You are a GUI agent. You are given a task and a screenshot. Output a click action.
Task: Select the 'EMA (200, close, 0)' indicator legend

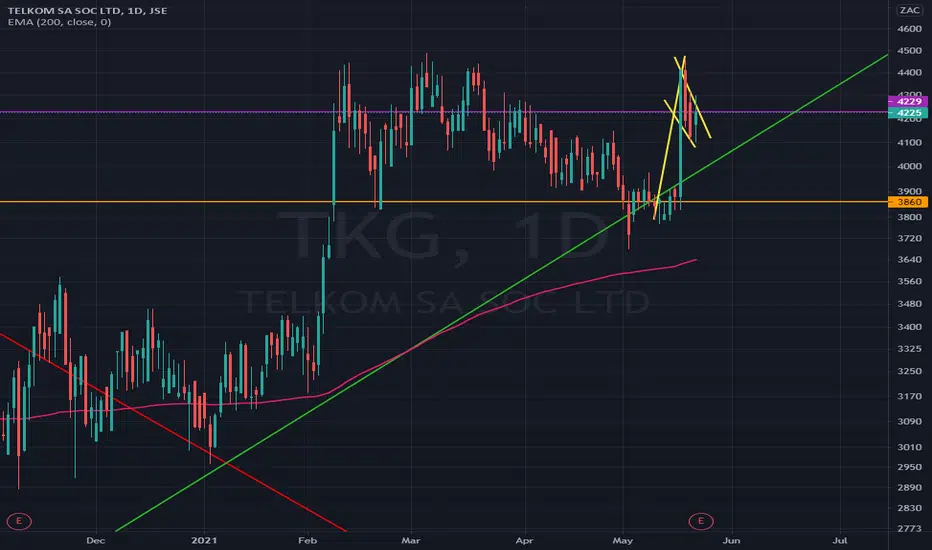(x=59, y=22)
